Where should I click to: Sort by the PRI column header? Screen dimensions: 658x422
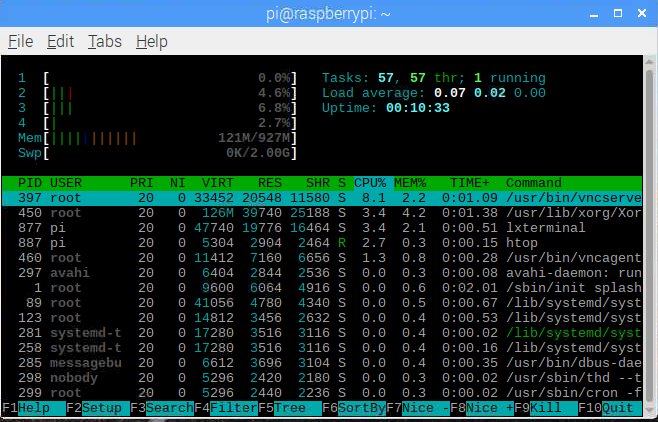(x=141, y=183)
